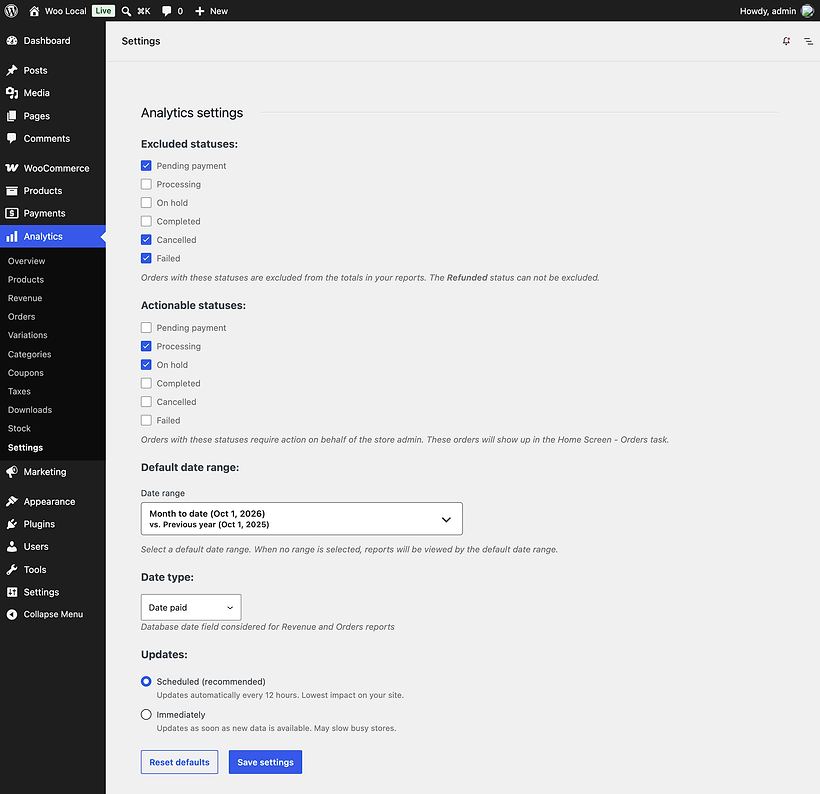Open Coupons analytics report
The height and width of the screenshot is (794, 820).
[x=26, y=373]
